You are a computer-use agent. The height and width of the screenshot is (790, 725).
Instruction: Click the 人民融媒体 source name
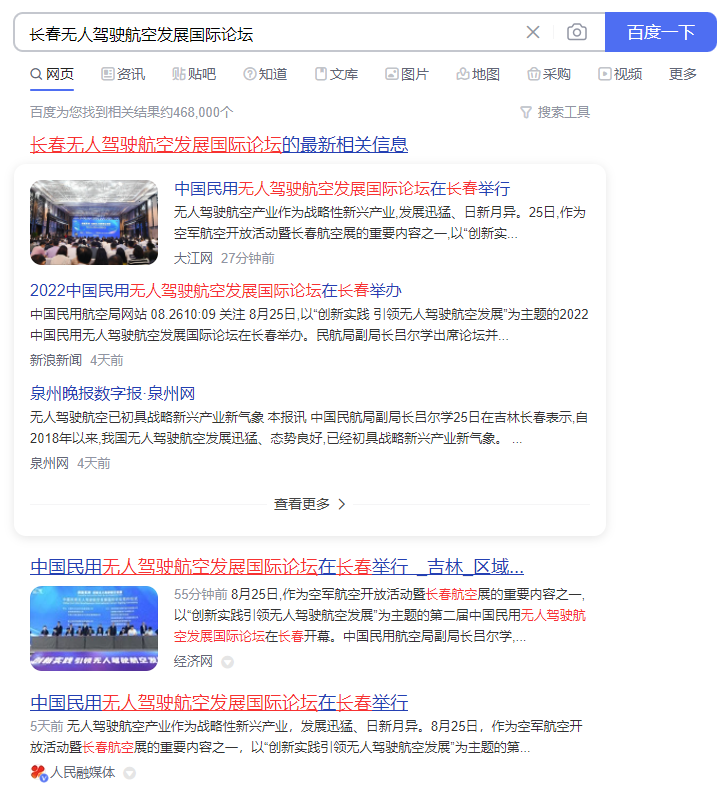click(83, 772)
